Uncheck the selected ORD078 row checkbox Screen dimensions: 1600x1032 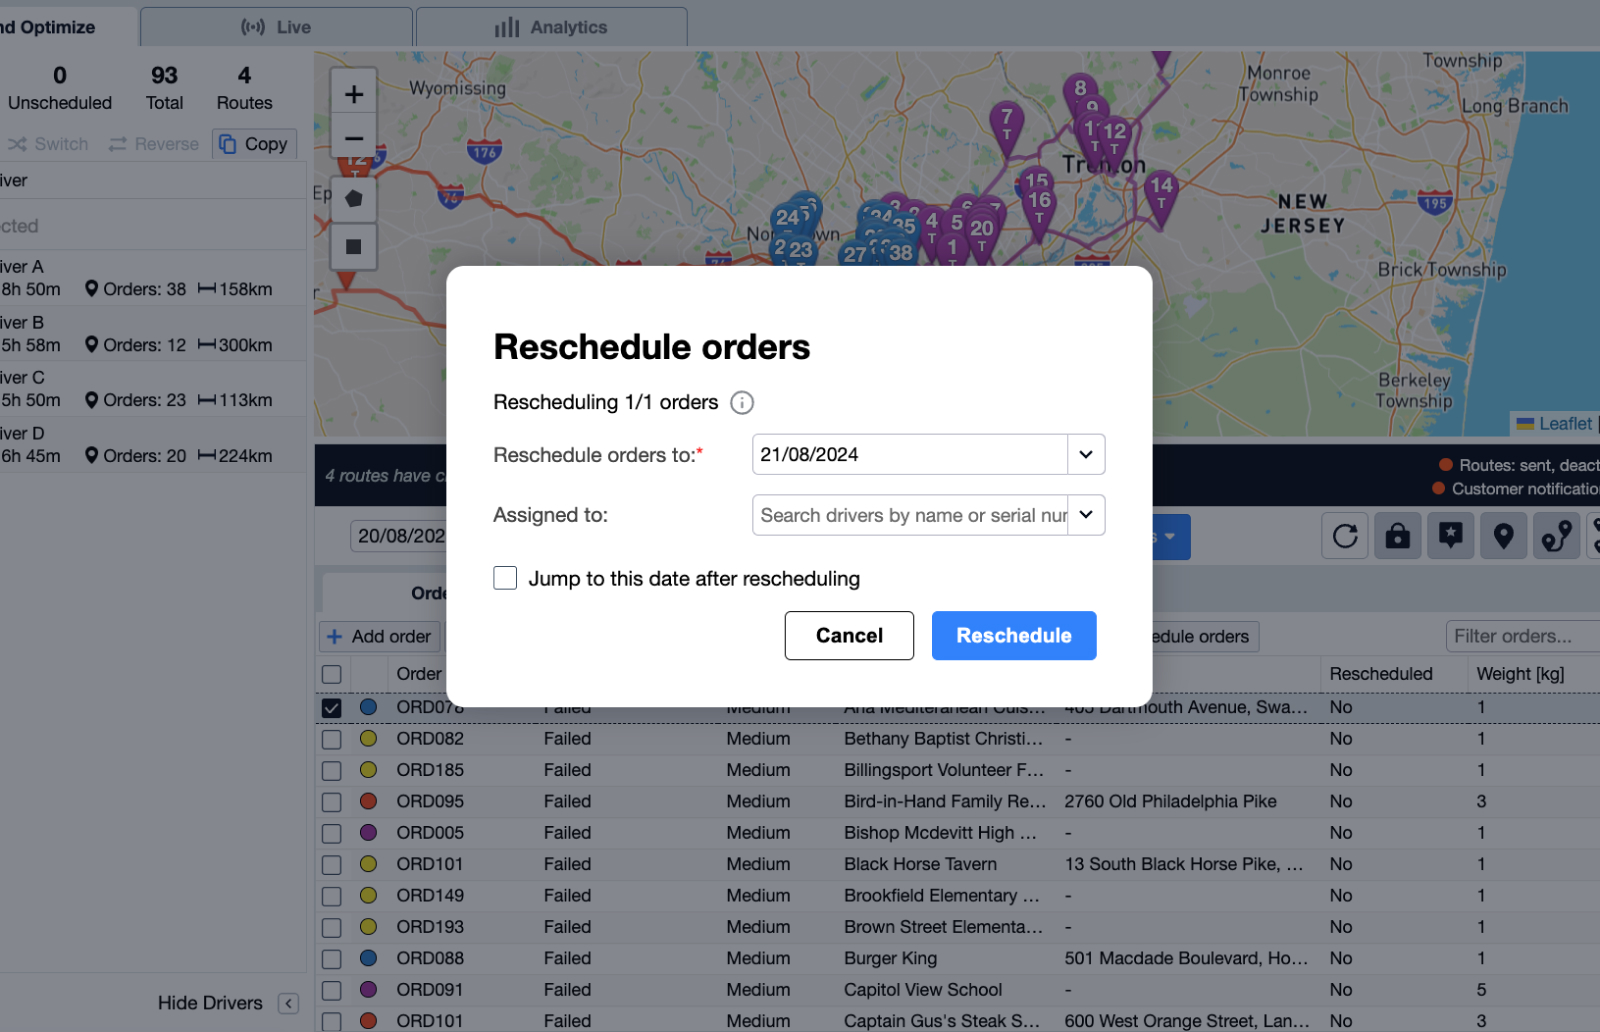click(x=332, y=708)
